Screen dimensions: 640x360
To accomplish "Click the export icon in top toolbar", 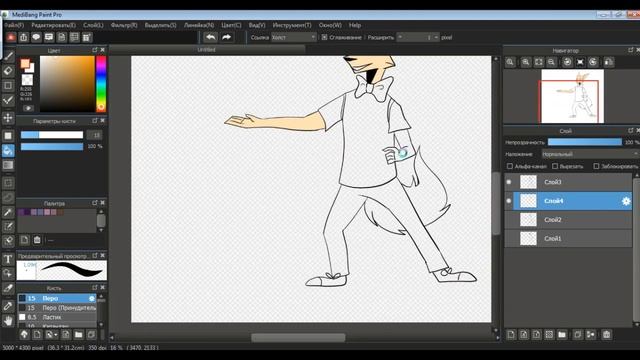I will pyautogui.click(x=24, y=38).
